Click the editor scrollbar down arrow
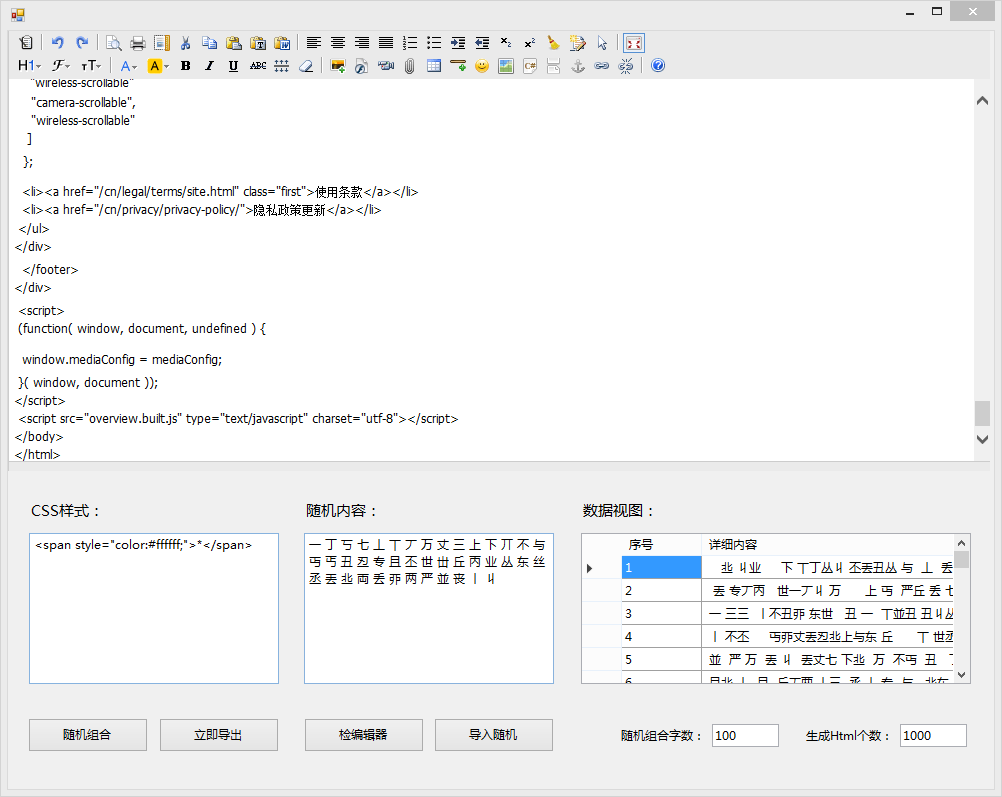The height and width of the screenshot is (797, 1002). tap(983, 439)
